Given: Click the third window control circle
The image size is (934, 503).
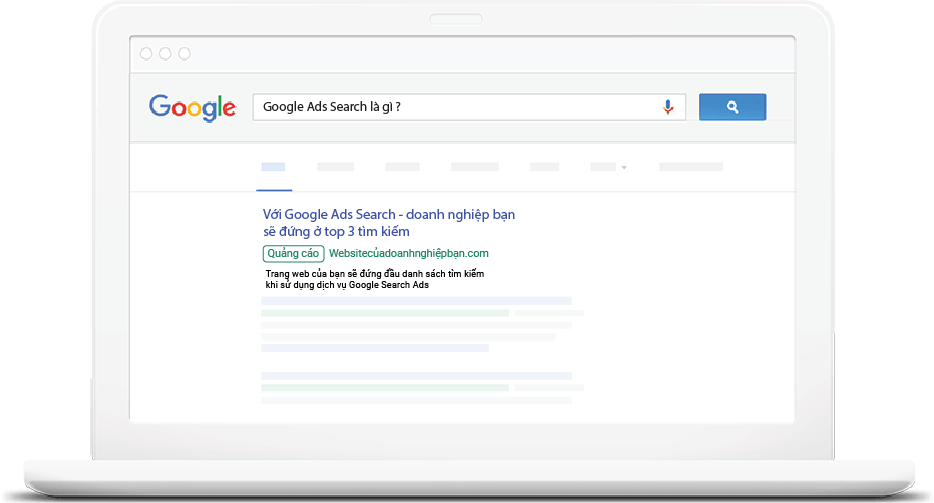Looking at the screenshot, I should tap(185, 54).
